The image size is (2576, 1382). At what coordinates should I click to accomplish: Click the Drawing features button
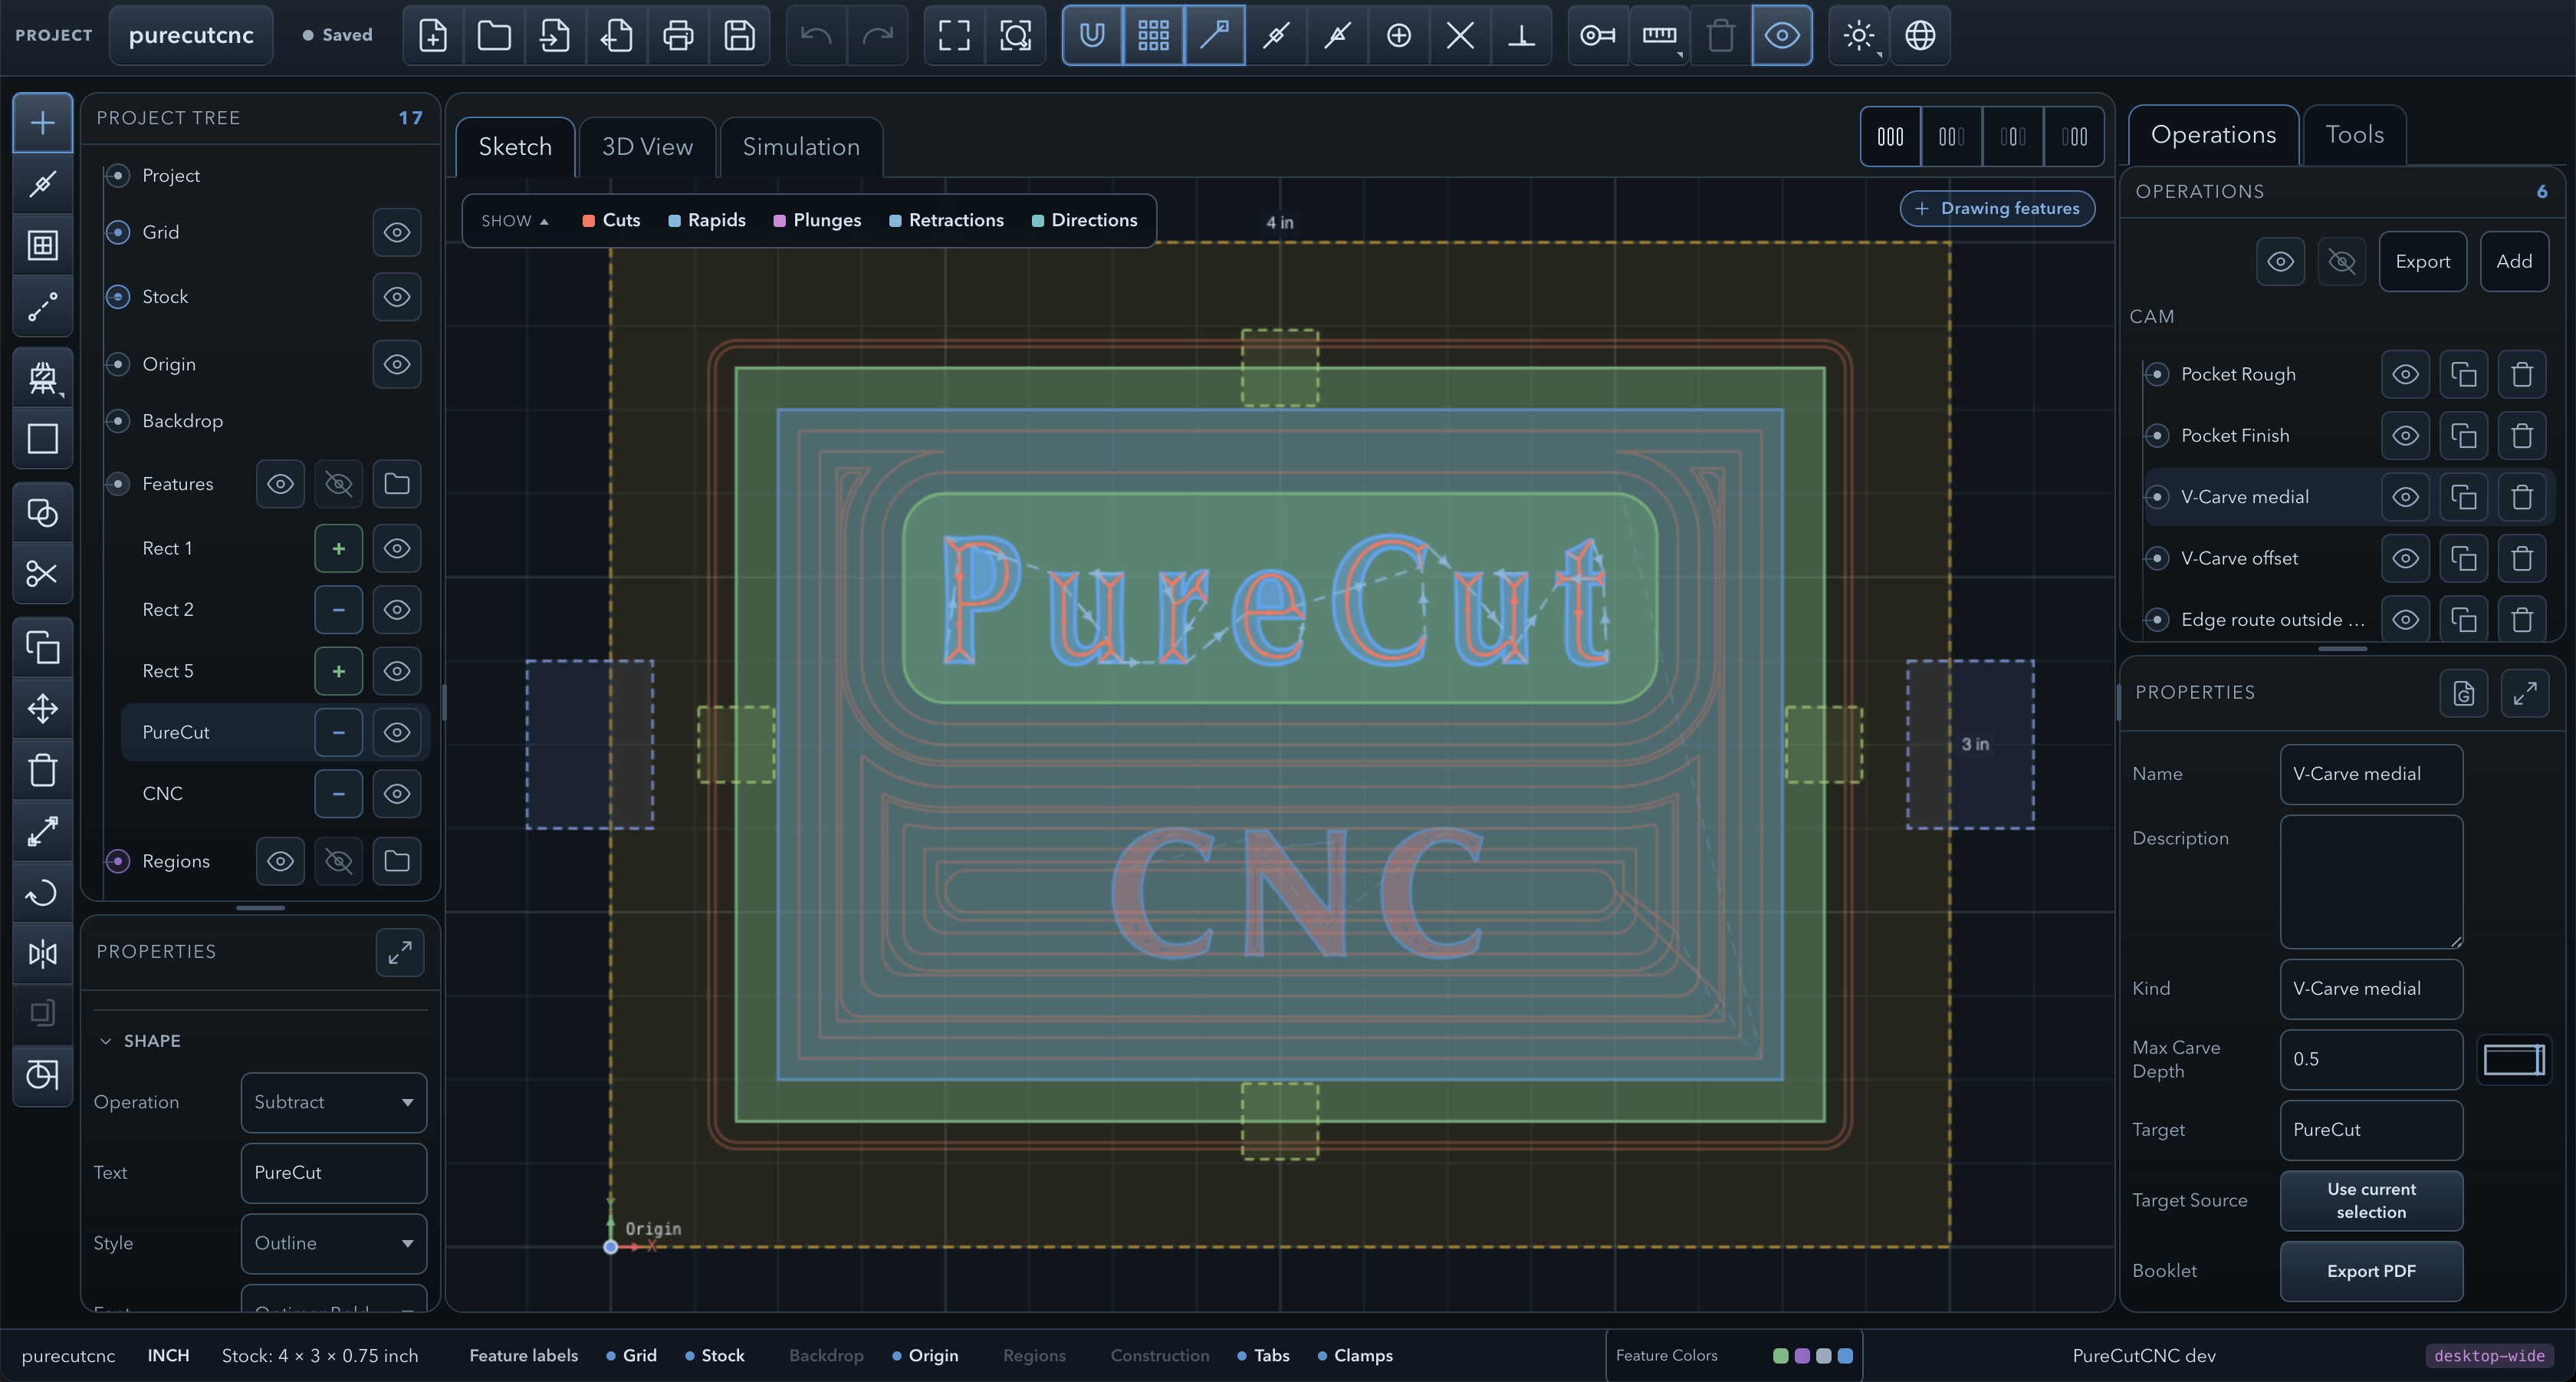pyautogui.click(x=1997, y=208)
